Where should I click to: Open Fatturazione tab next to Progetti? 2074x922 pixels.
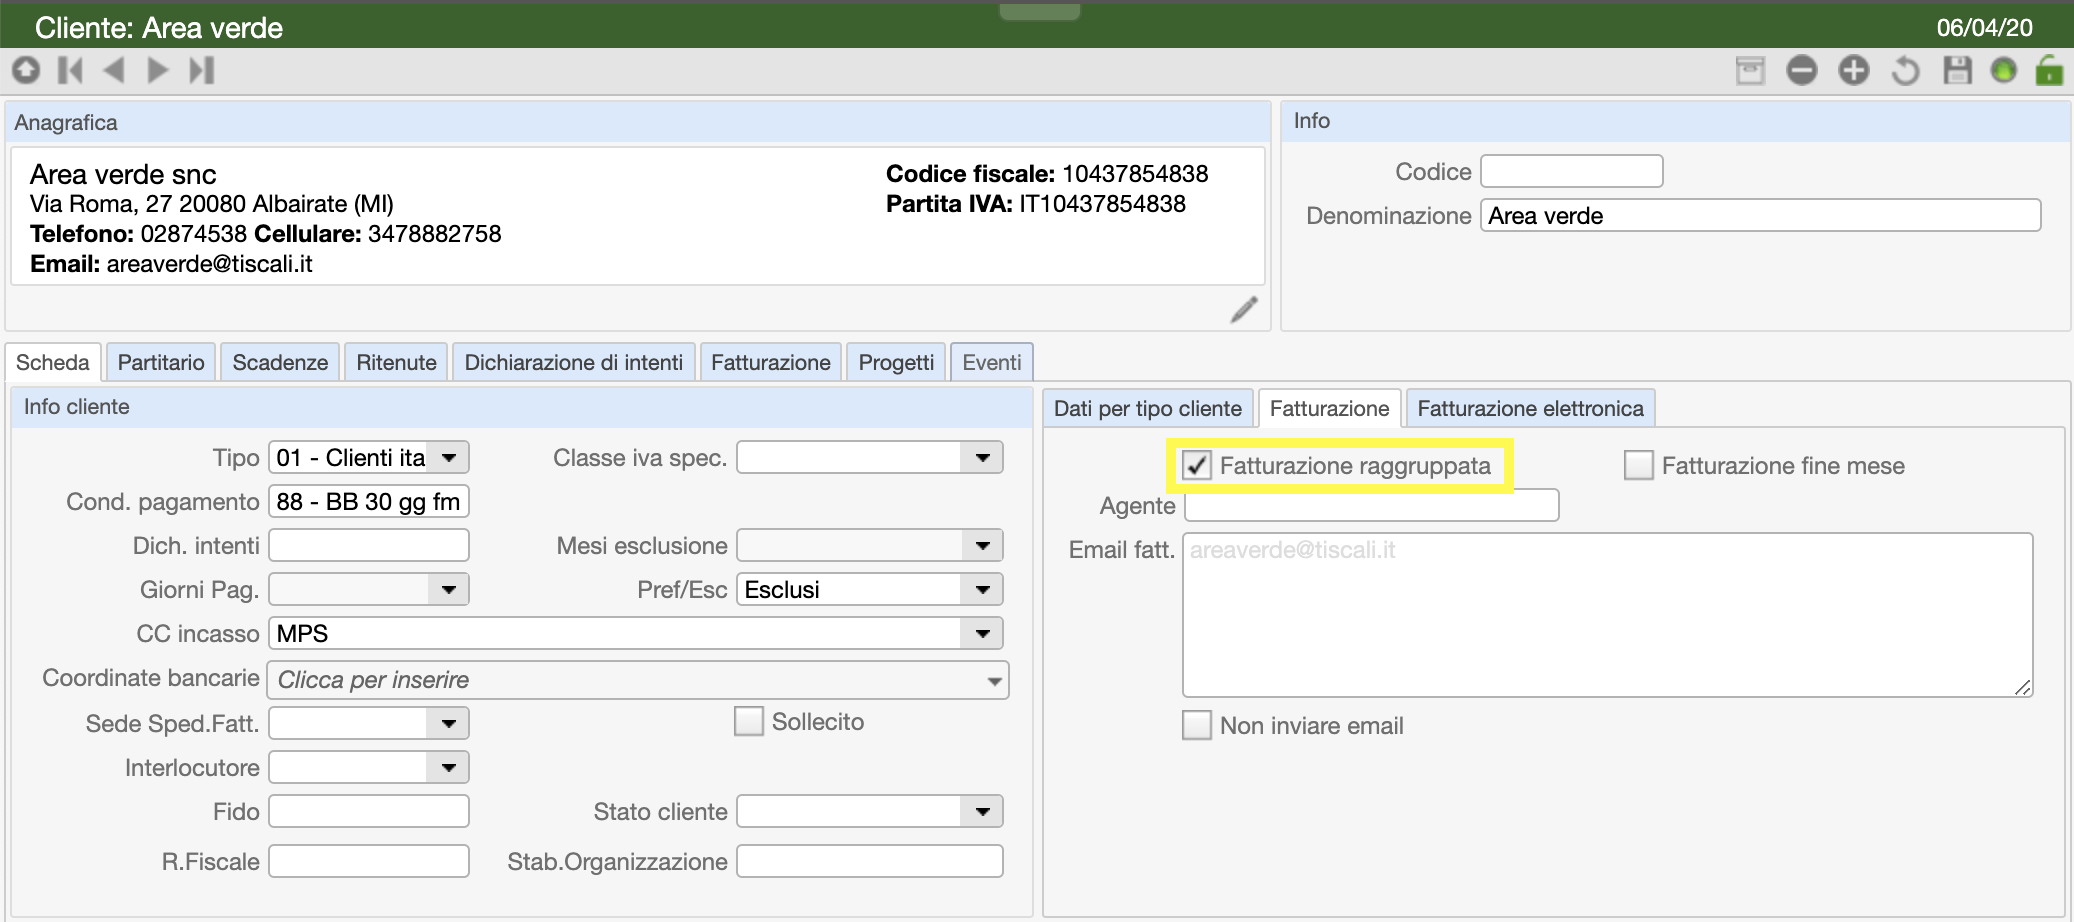pyautogui.click(x=771, y=363)
